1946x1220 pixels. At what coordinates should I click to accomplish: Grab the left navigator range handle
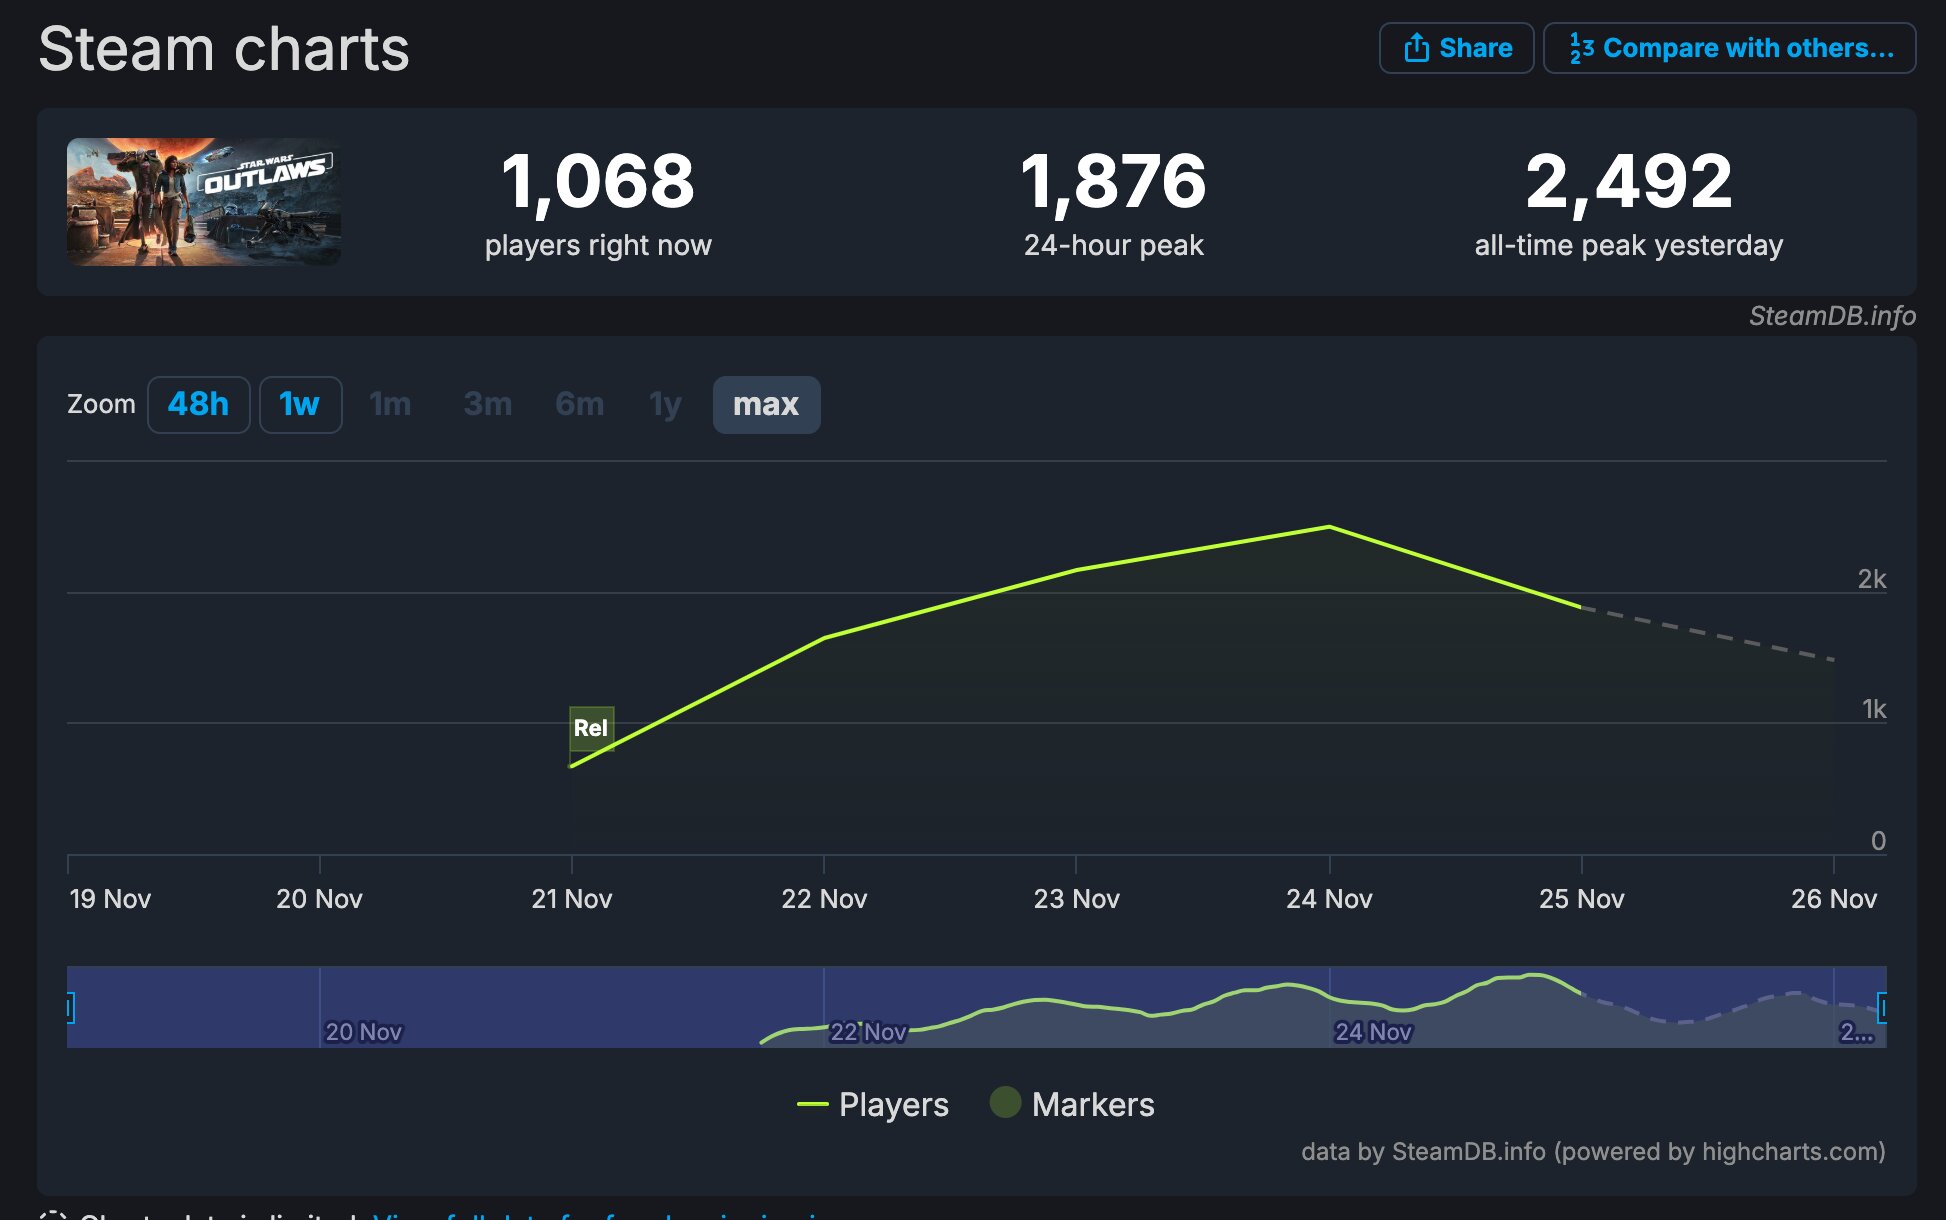(69, 1008)
